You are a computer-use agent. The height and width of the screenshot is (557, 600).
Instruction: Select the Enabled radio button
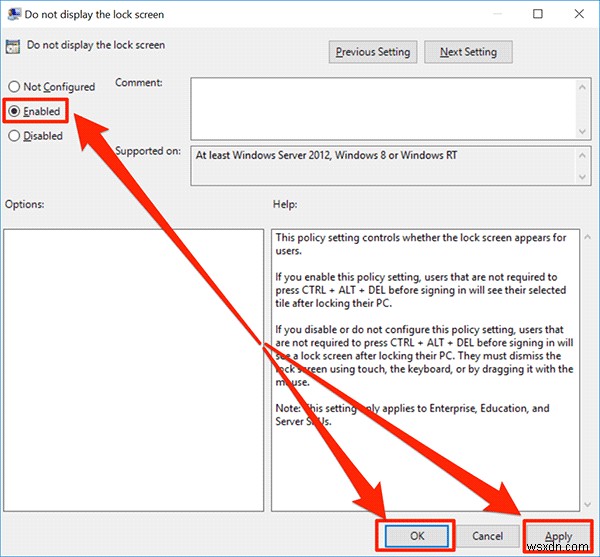pyautogui.click(x=14, y=111)
